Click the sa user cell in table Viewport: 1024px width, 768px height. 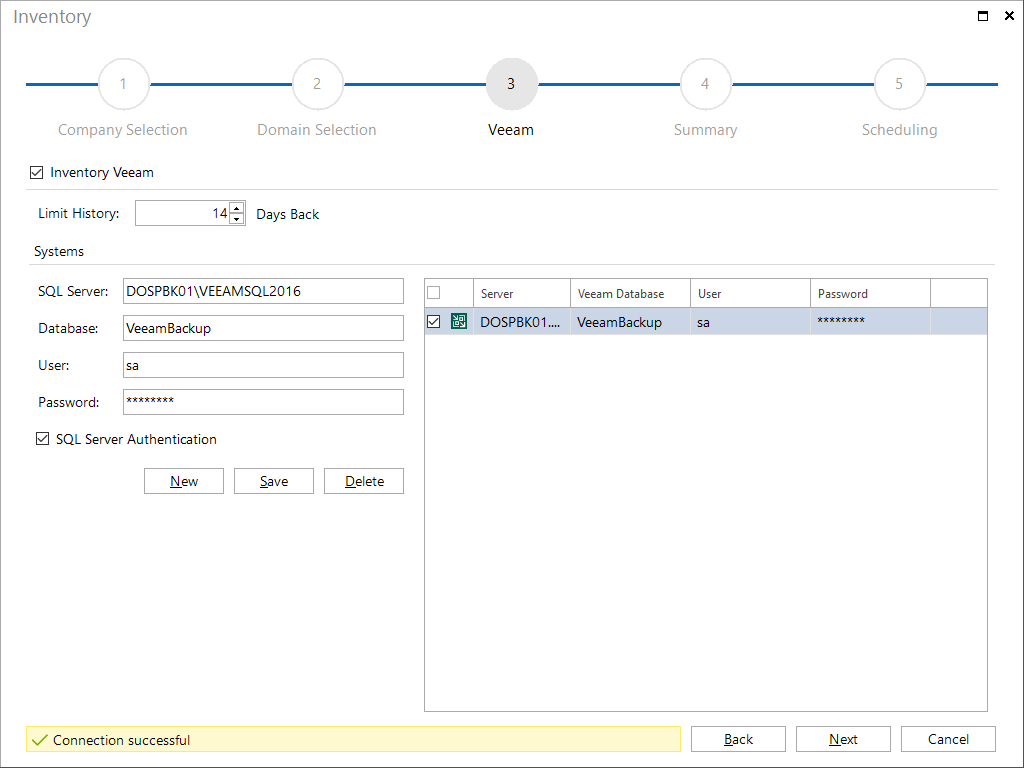[750, 322]
